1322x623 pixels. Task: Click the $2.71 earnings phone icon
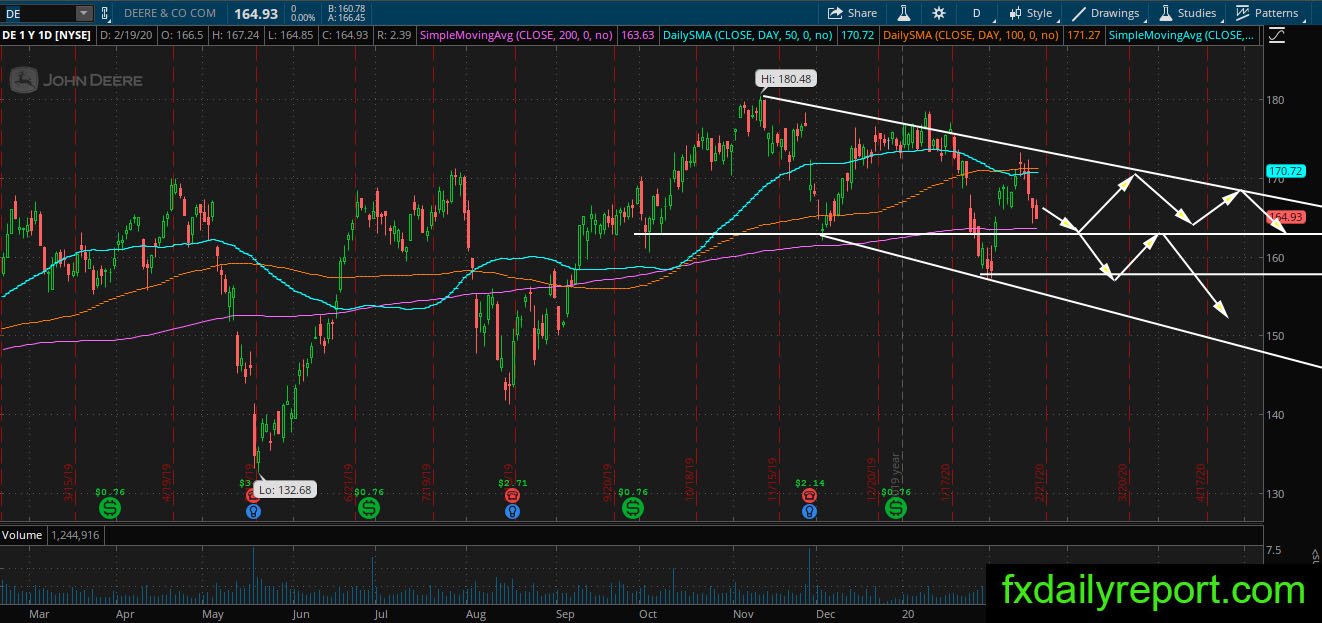click(513, 494)
